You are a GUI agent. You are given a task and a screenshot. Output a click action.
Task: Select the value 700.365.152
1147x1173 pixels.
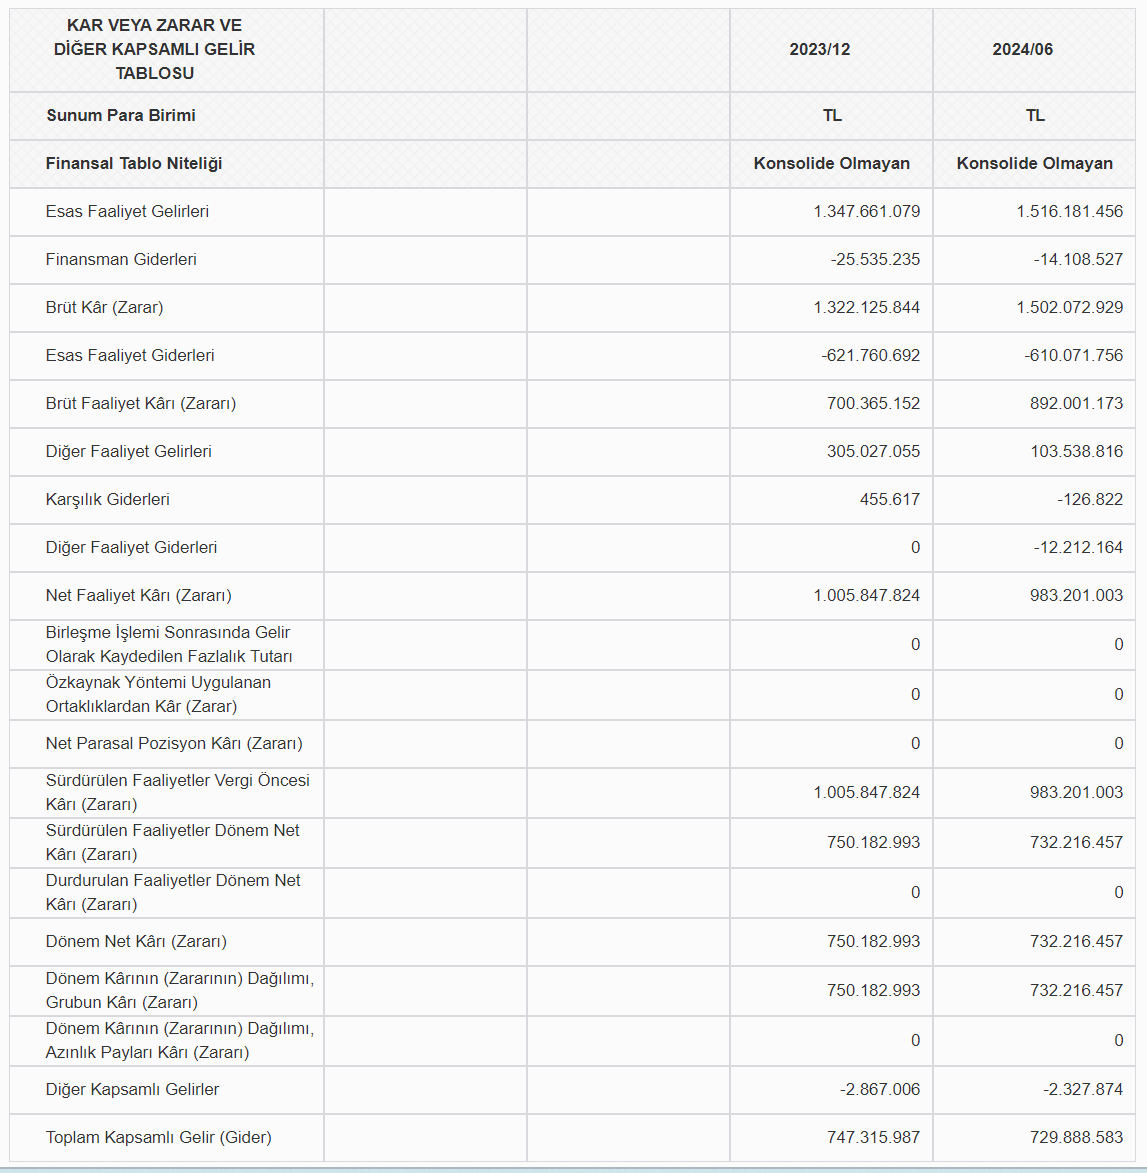[873, 404]
